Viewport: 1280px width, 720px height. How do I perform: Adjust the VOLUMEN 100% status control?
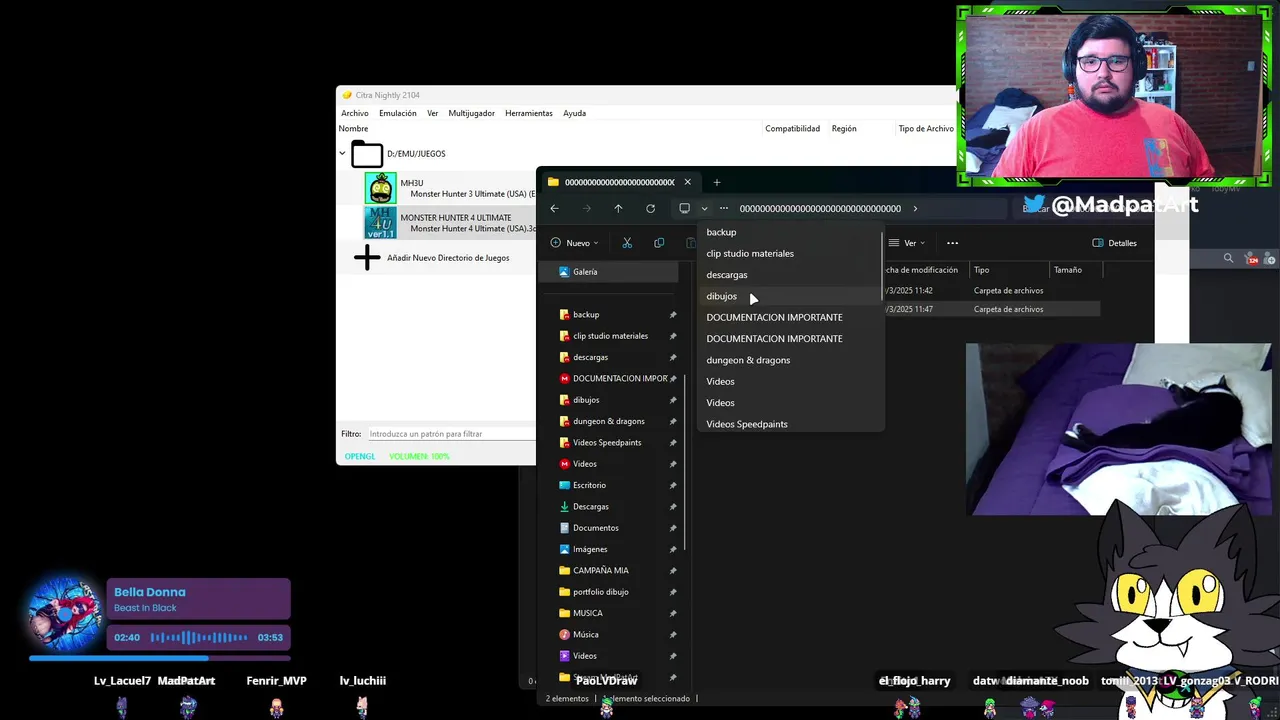click(x=419, y=456)
